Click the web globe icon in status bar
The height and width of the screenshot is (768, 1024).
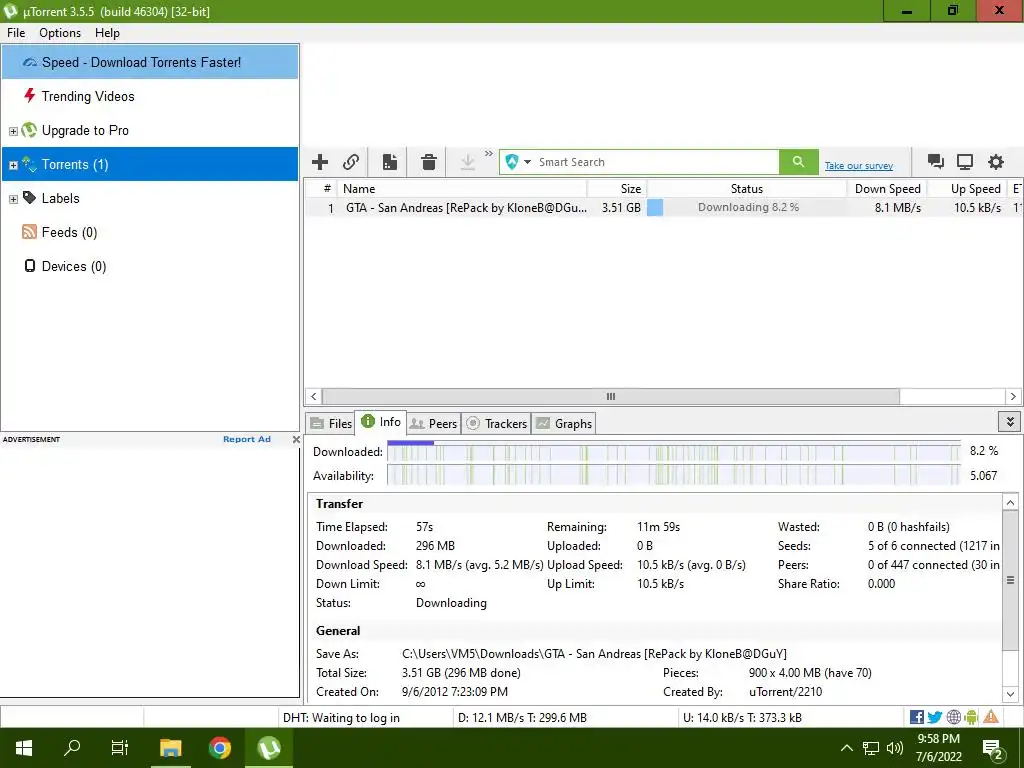pyautogui.click(x=953, y=717)
